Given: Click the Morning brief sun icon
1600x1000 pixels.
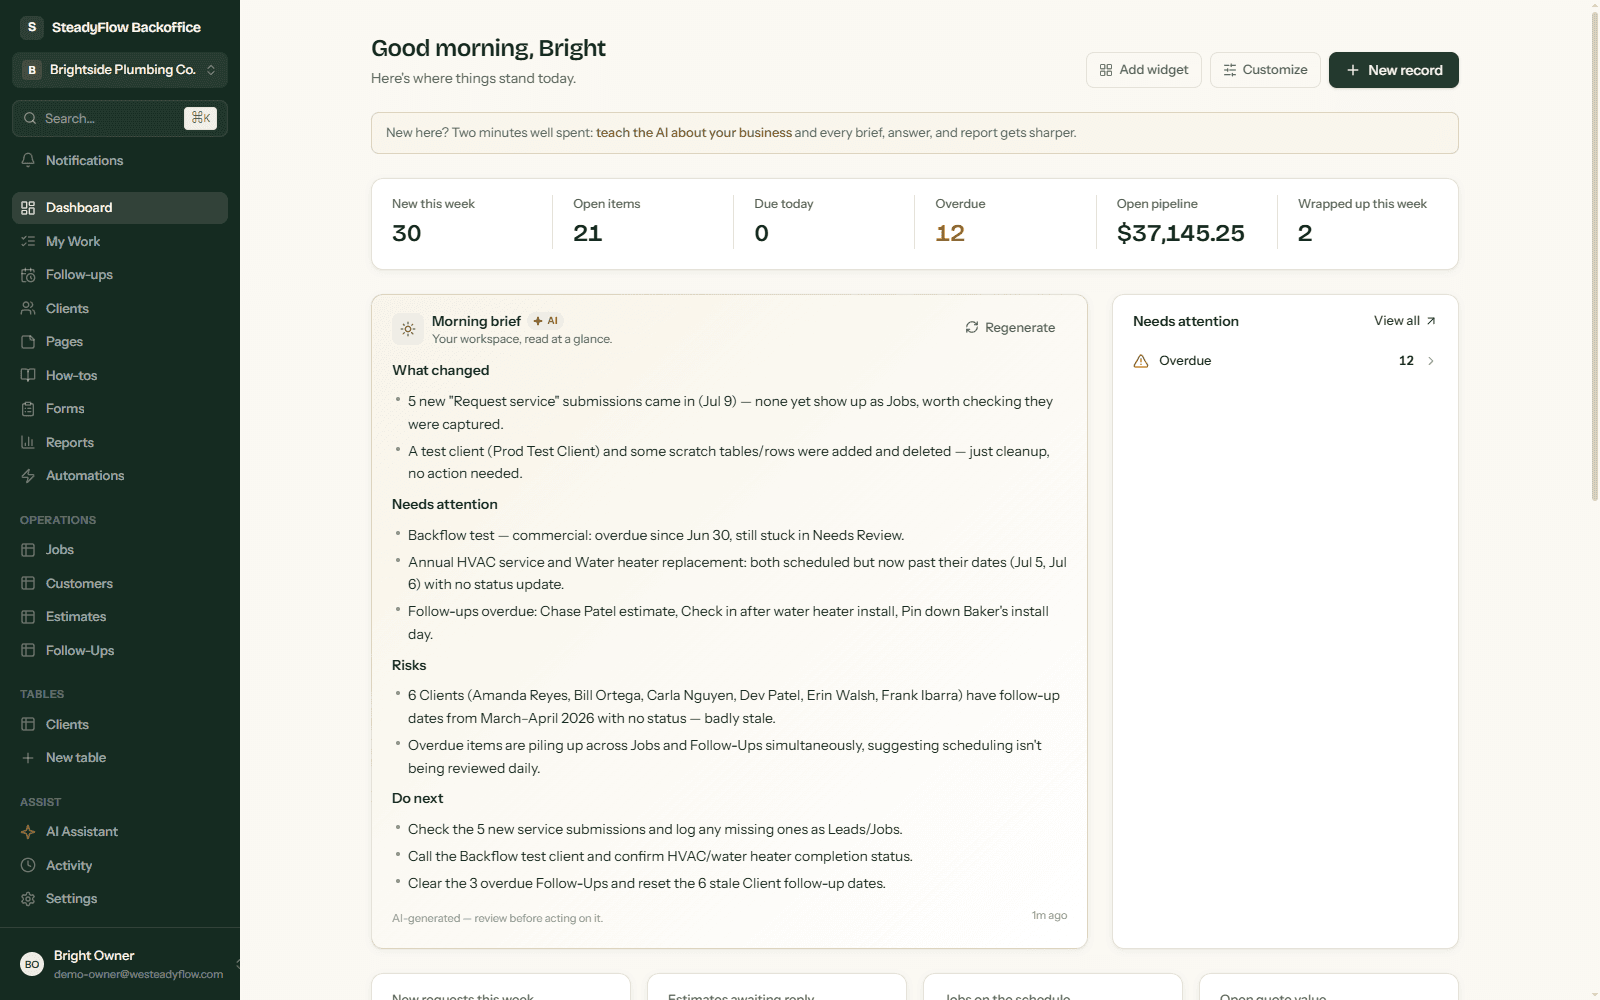Looking at the screenshot, I should tap(408, 329).
